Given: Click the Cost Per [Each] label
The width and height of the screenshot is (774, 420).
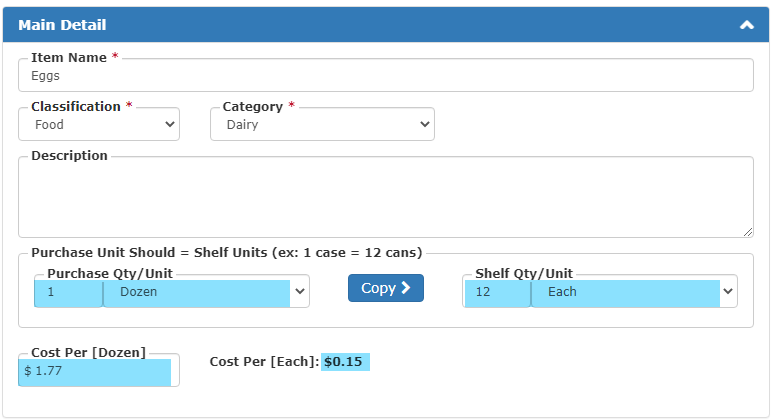Looking at the screenshot, I should [x=264, y=362].
